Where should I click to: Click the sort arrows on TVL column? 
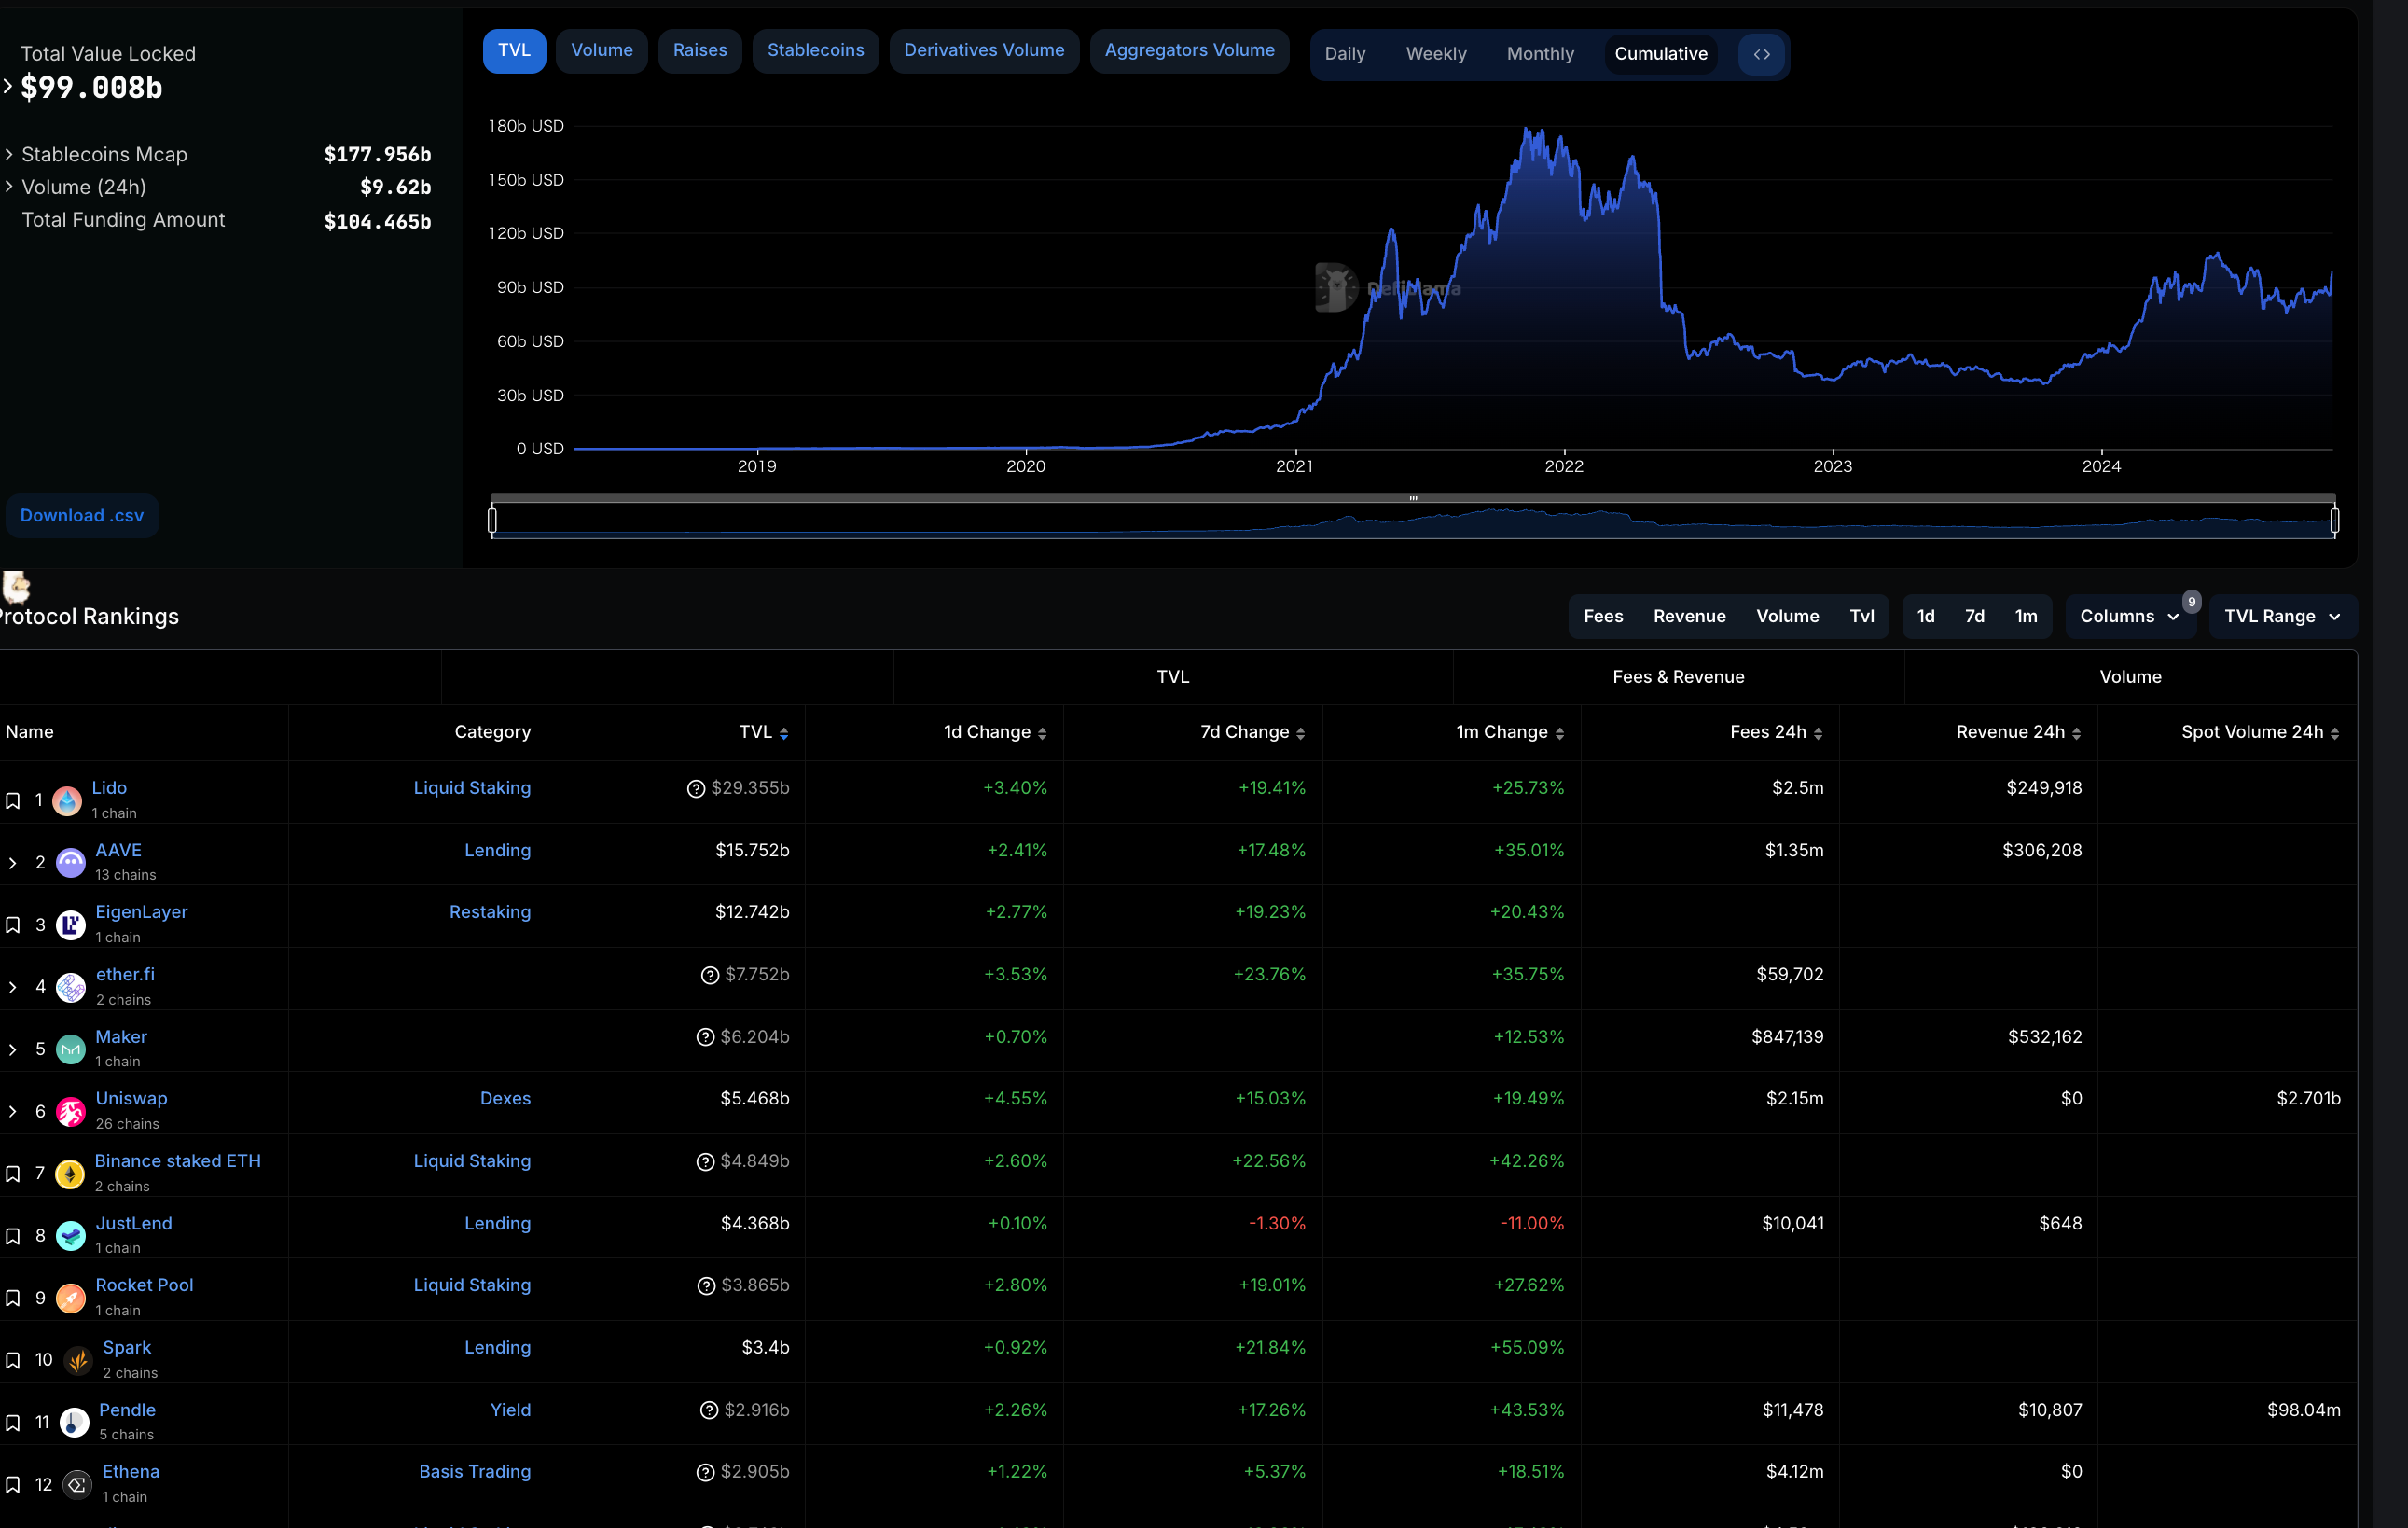pos(784,733)
